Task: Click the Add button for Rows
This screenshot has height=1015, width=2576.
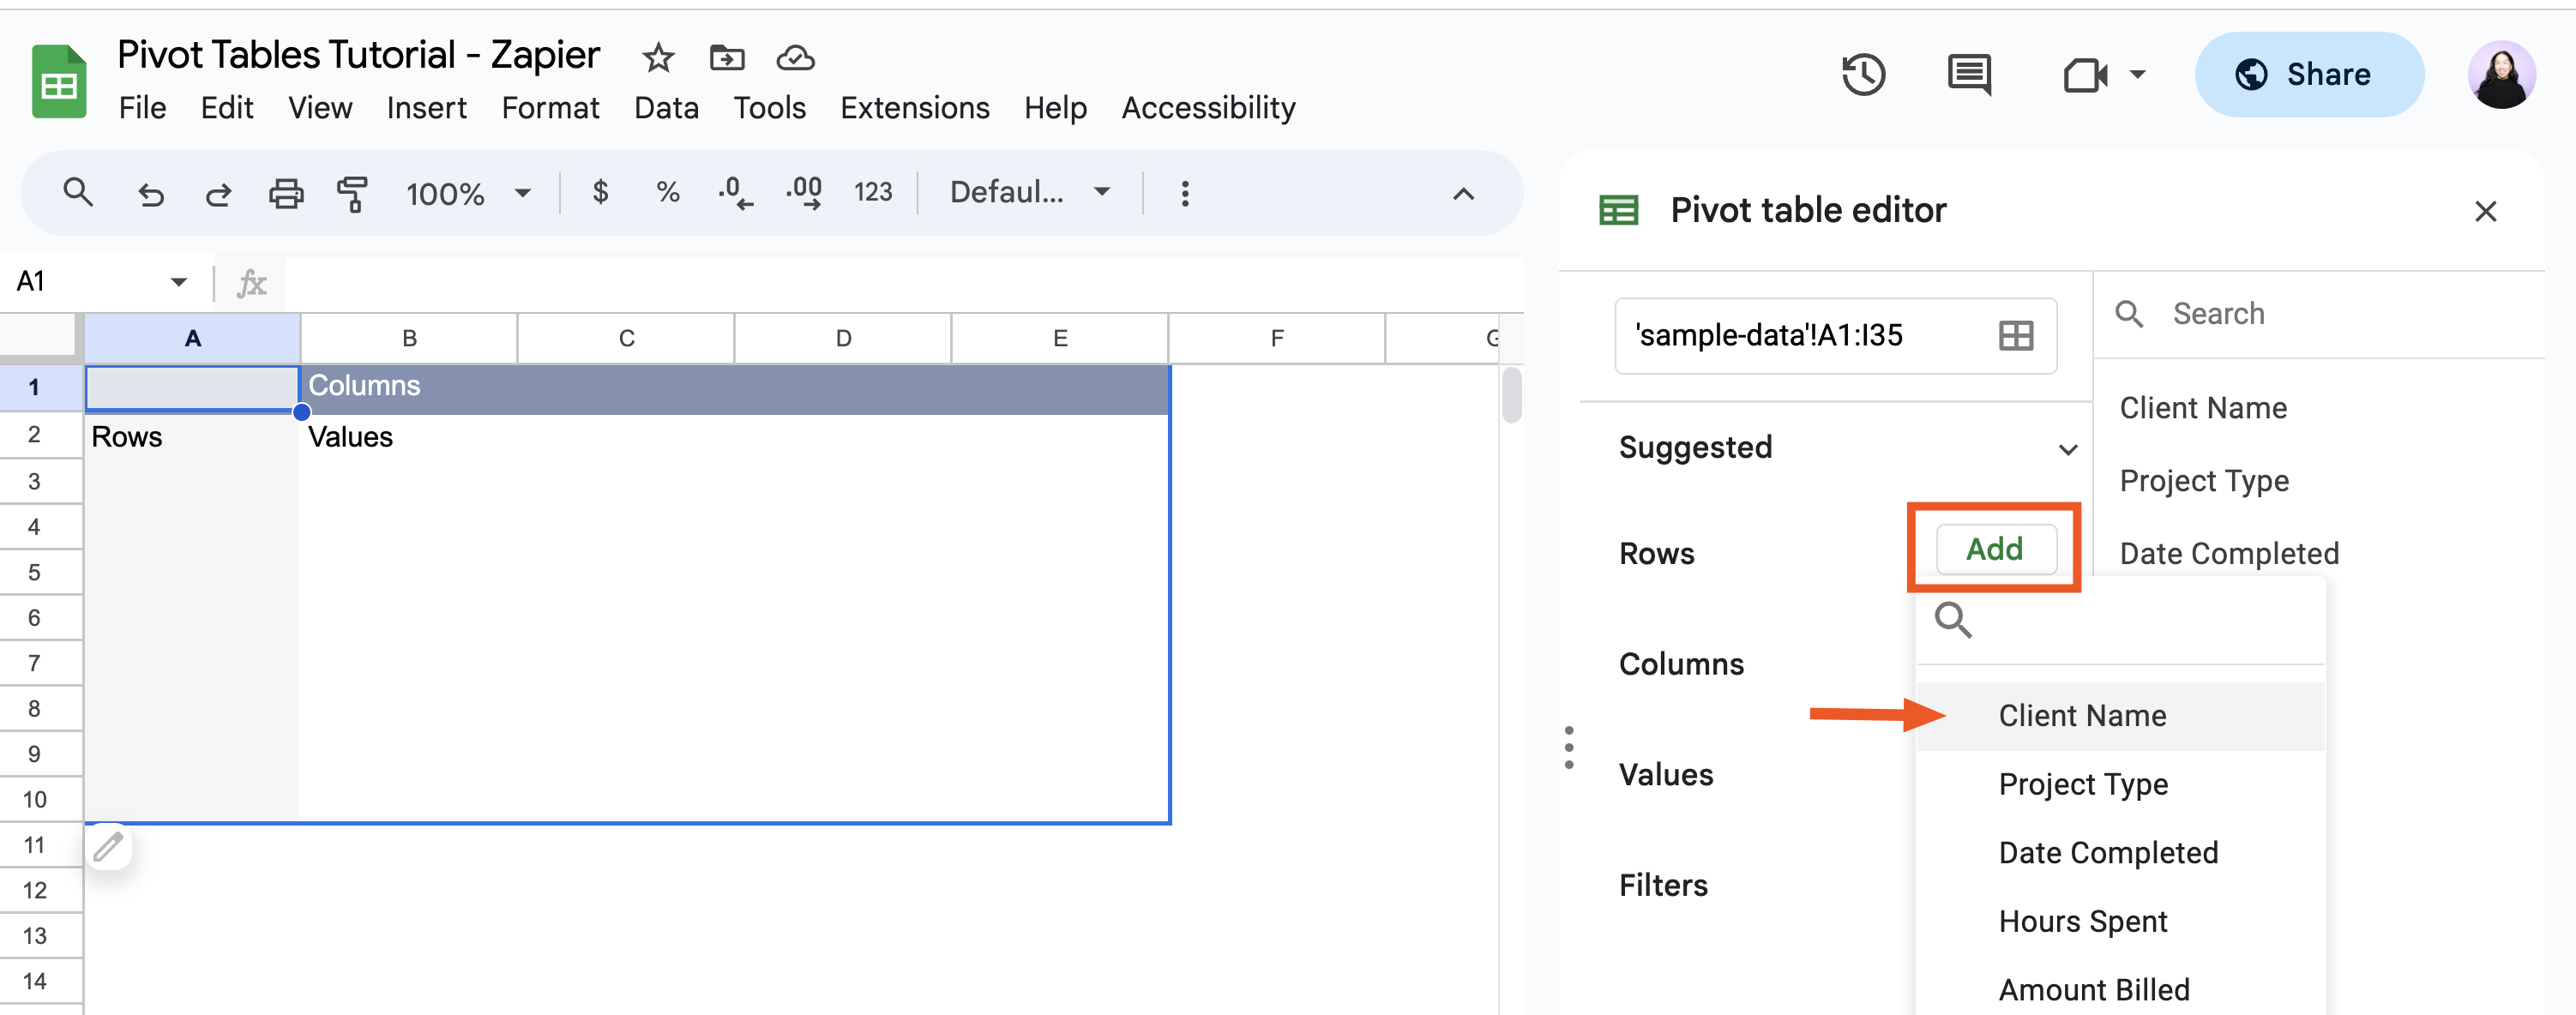Action: click(1995, 549)
